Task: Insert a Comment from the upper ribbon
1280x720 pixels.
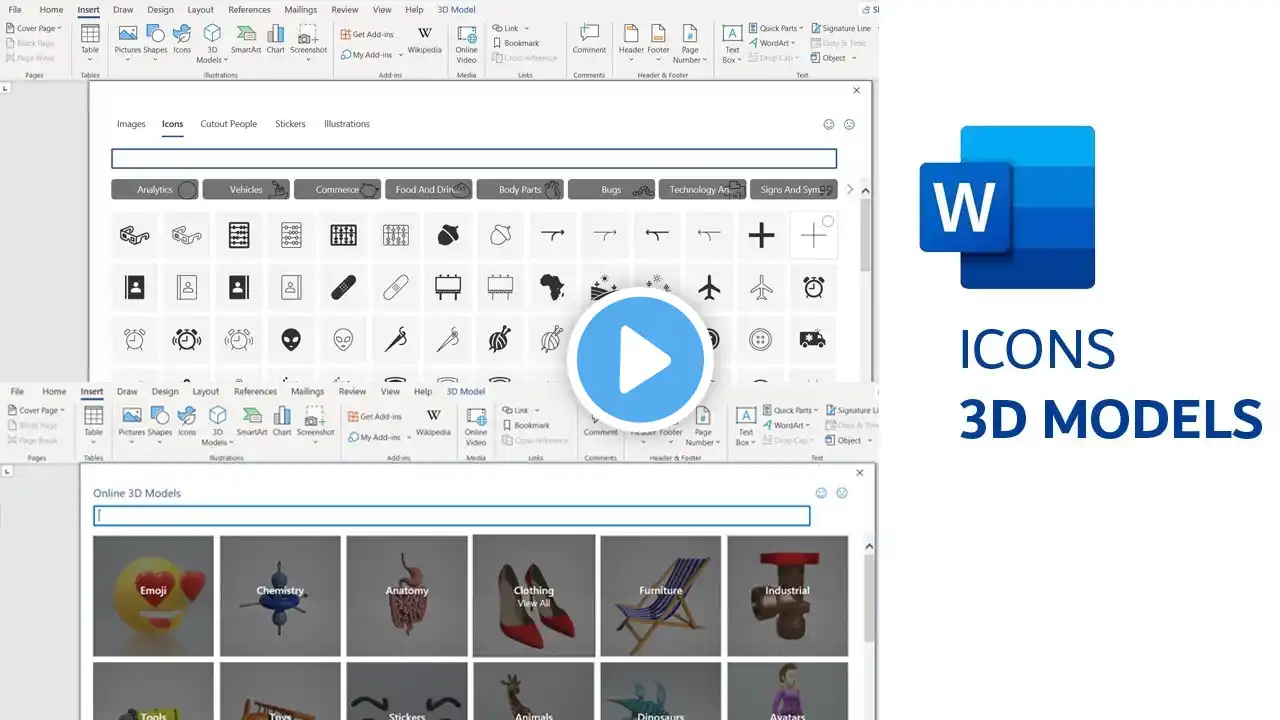Action: (x=589, y=40)
